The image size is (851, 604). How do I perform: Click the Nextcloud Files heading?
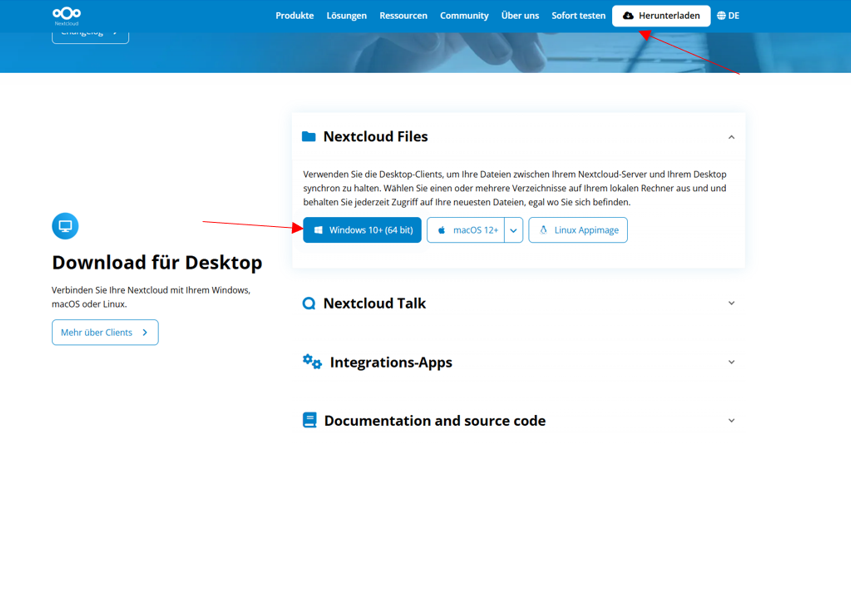pos(376,136)
